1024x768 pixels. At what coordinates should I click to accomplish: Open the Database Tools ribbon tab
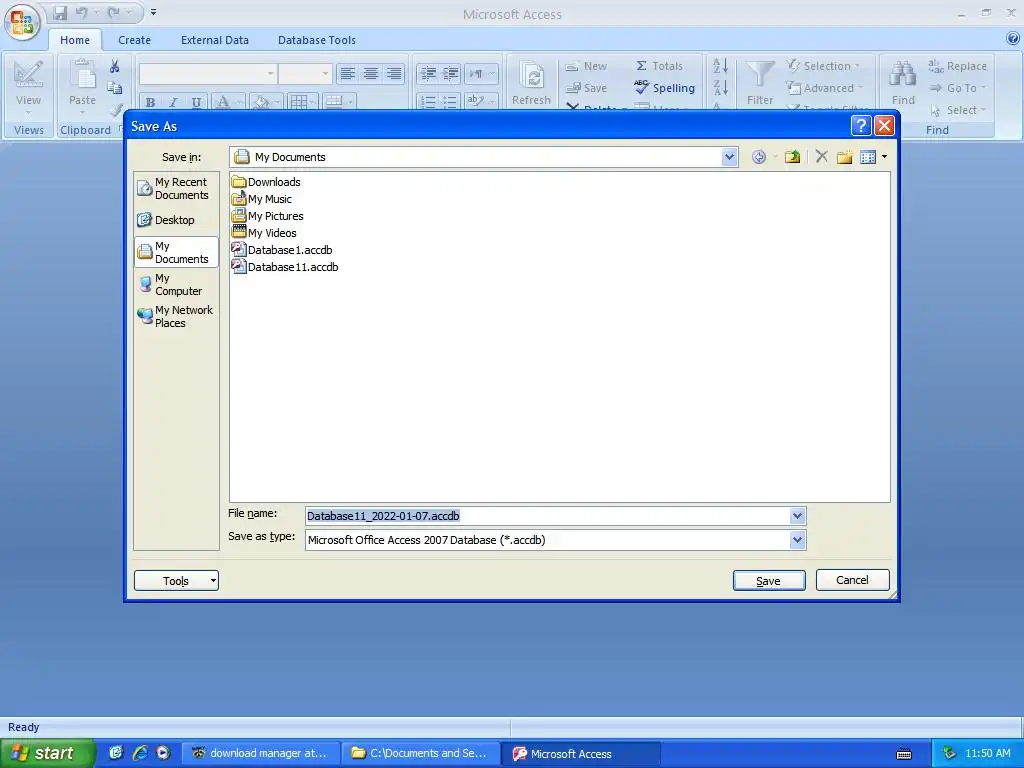coord(317,40)
